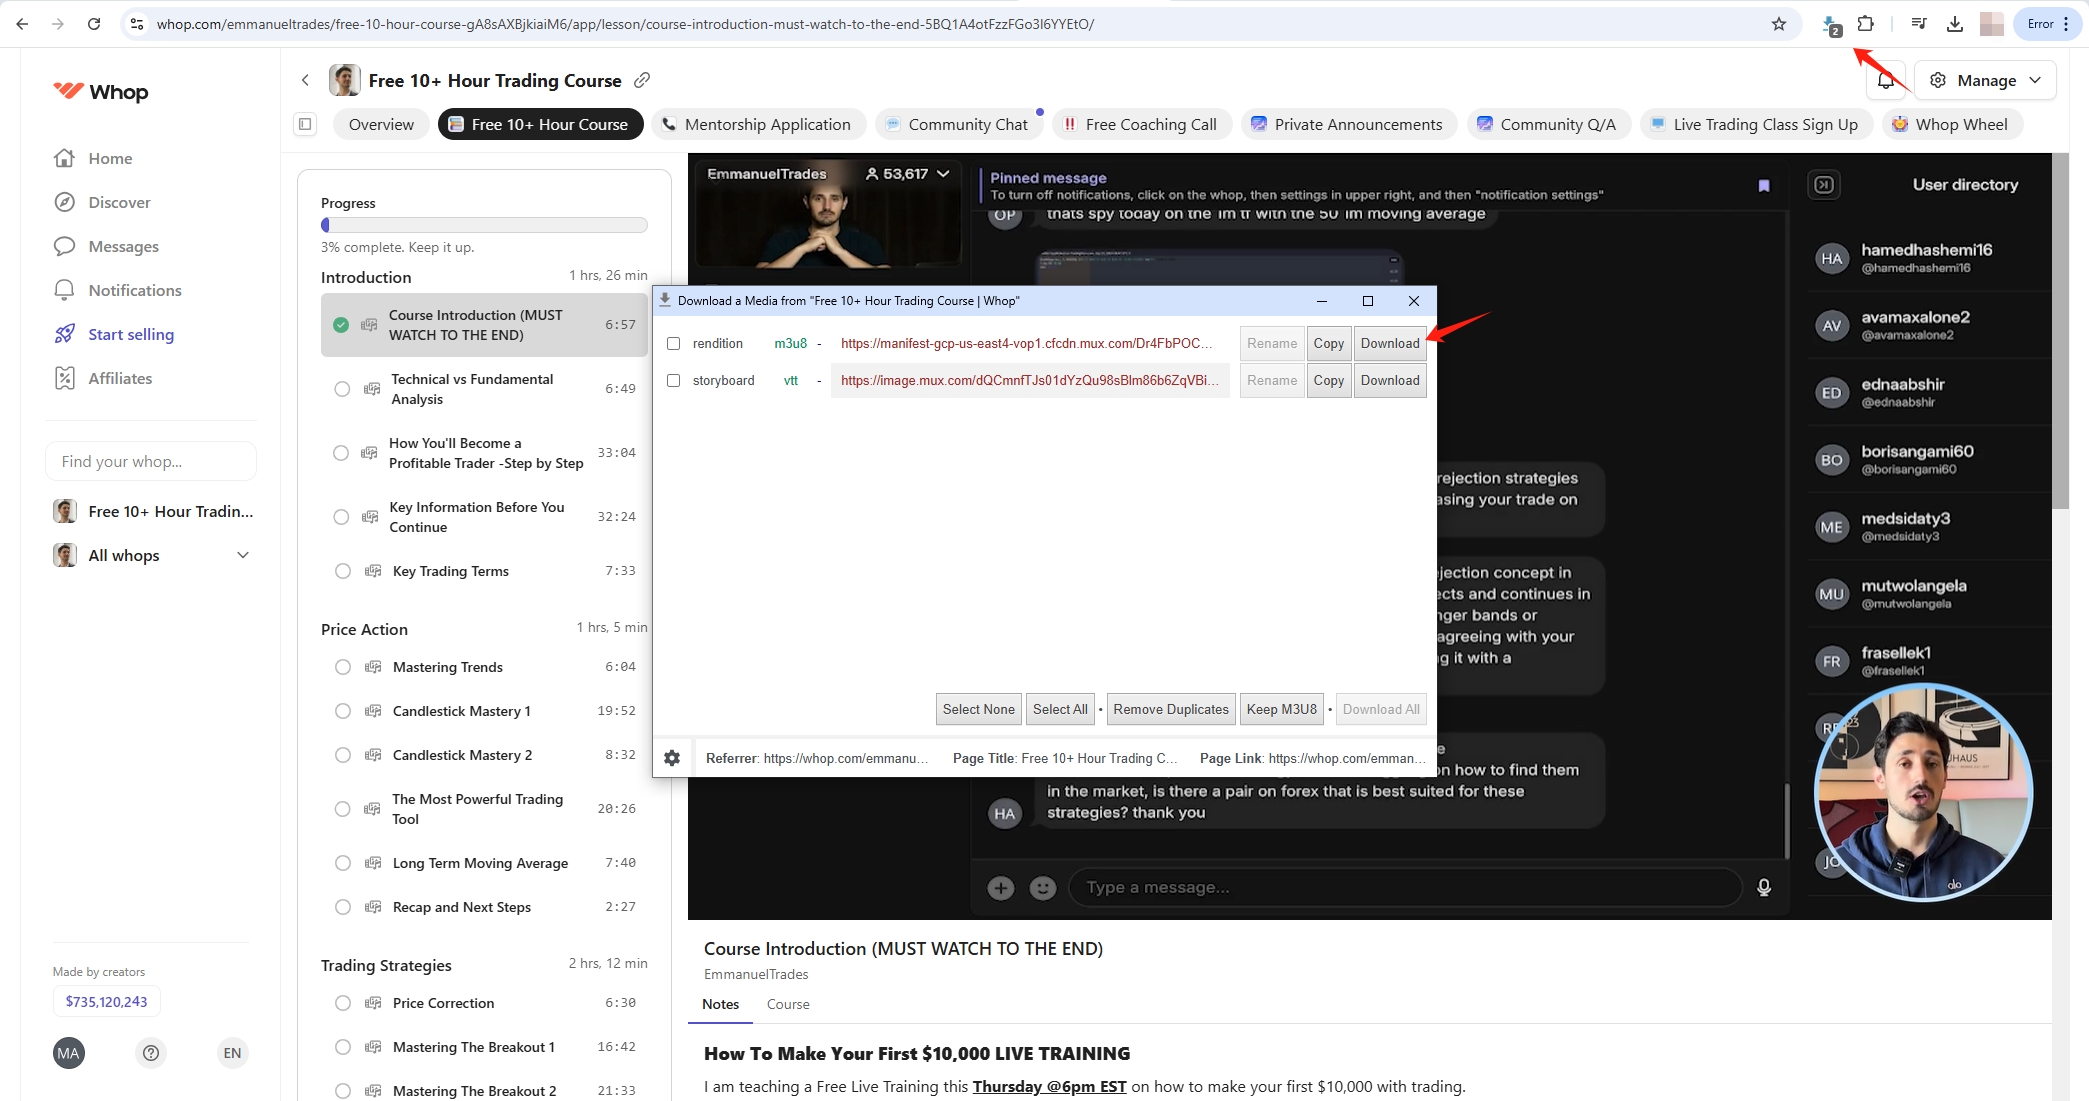This screenshot has width=2089, height=1101.
Task: Open Mentorship Application tab
Action: tap(758, 124)
